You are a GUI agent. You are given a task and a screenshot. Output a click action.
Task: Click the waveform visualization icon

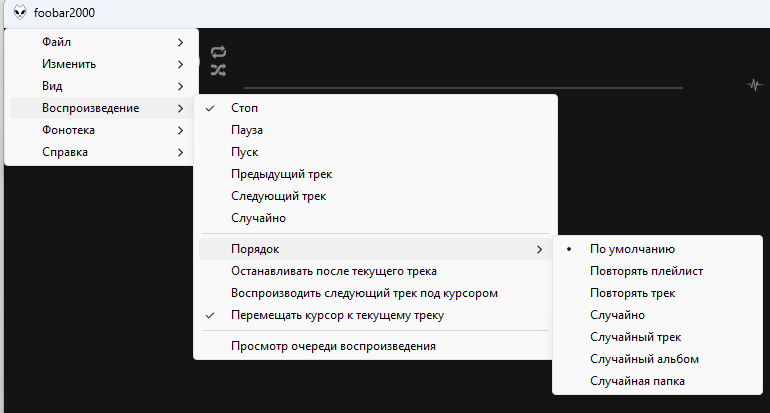755,85
